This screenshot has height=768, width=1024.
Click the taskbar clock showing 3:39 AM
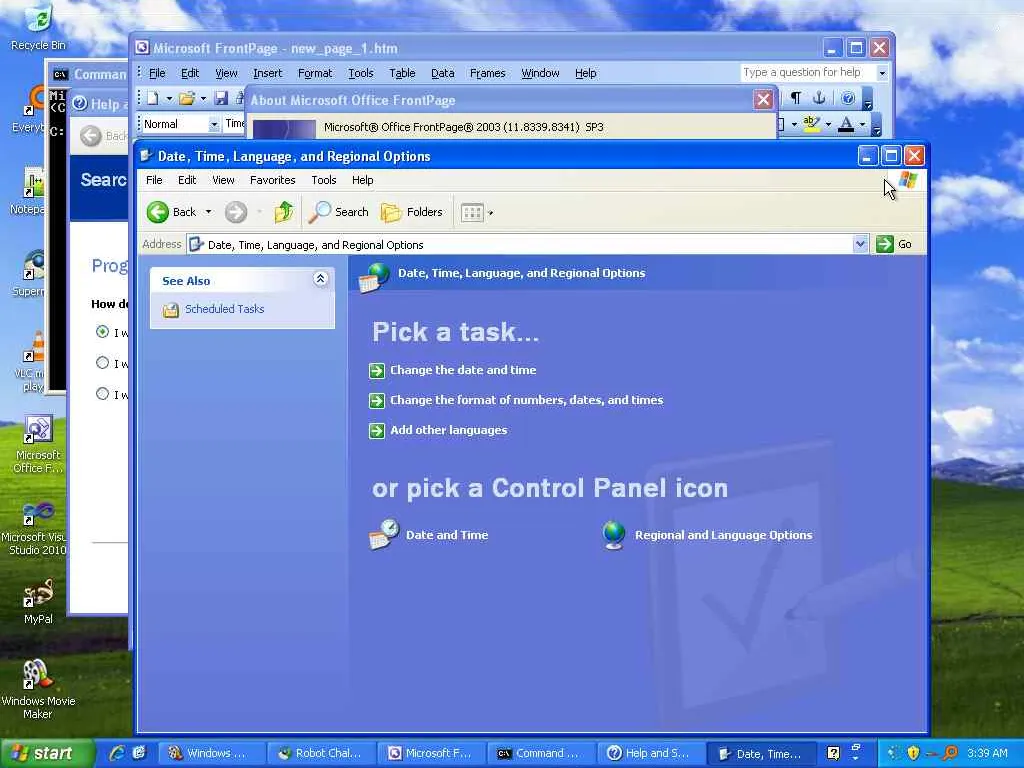click(x=987, y=753)
